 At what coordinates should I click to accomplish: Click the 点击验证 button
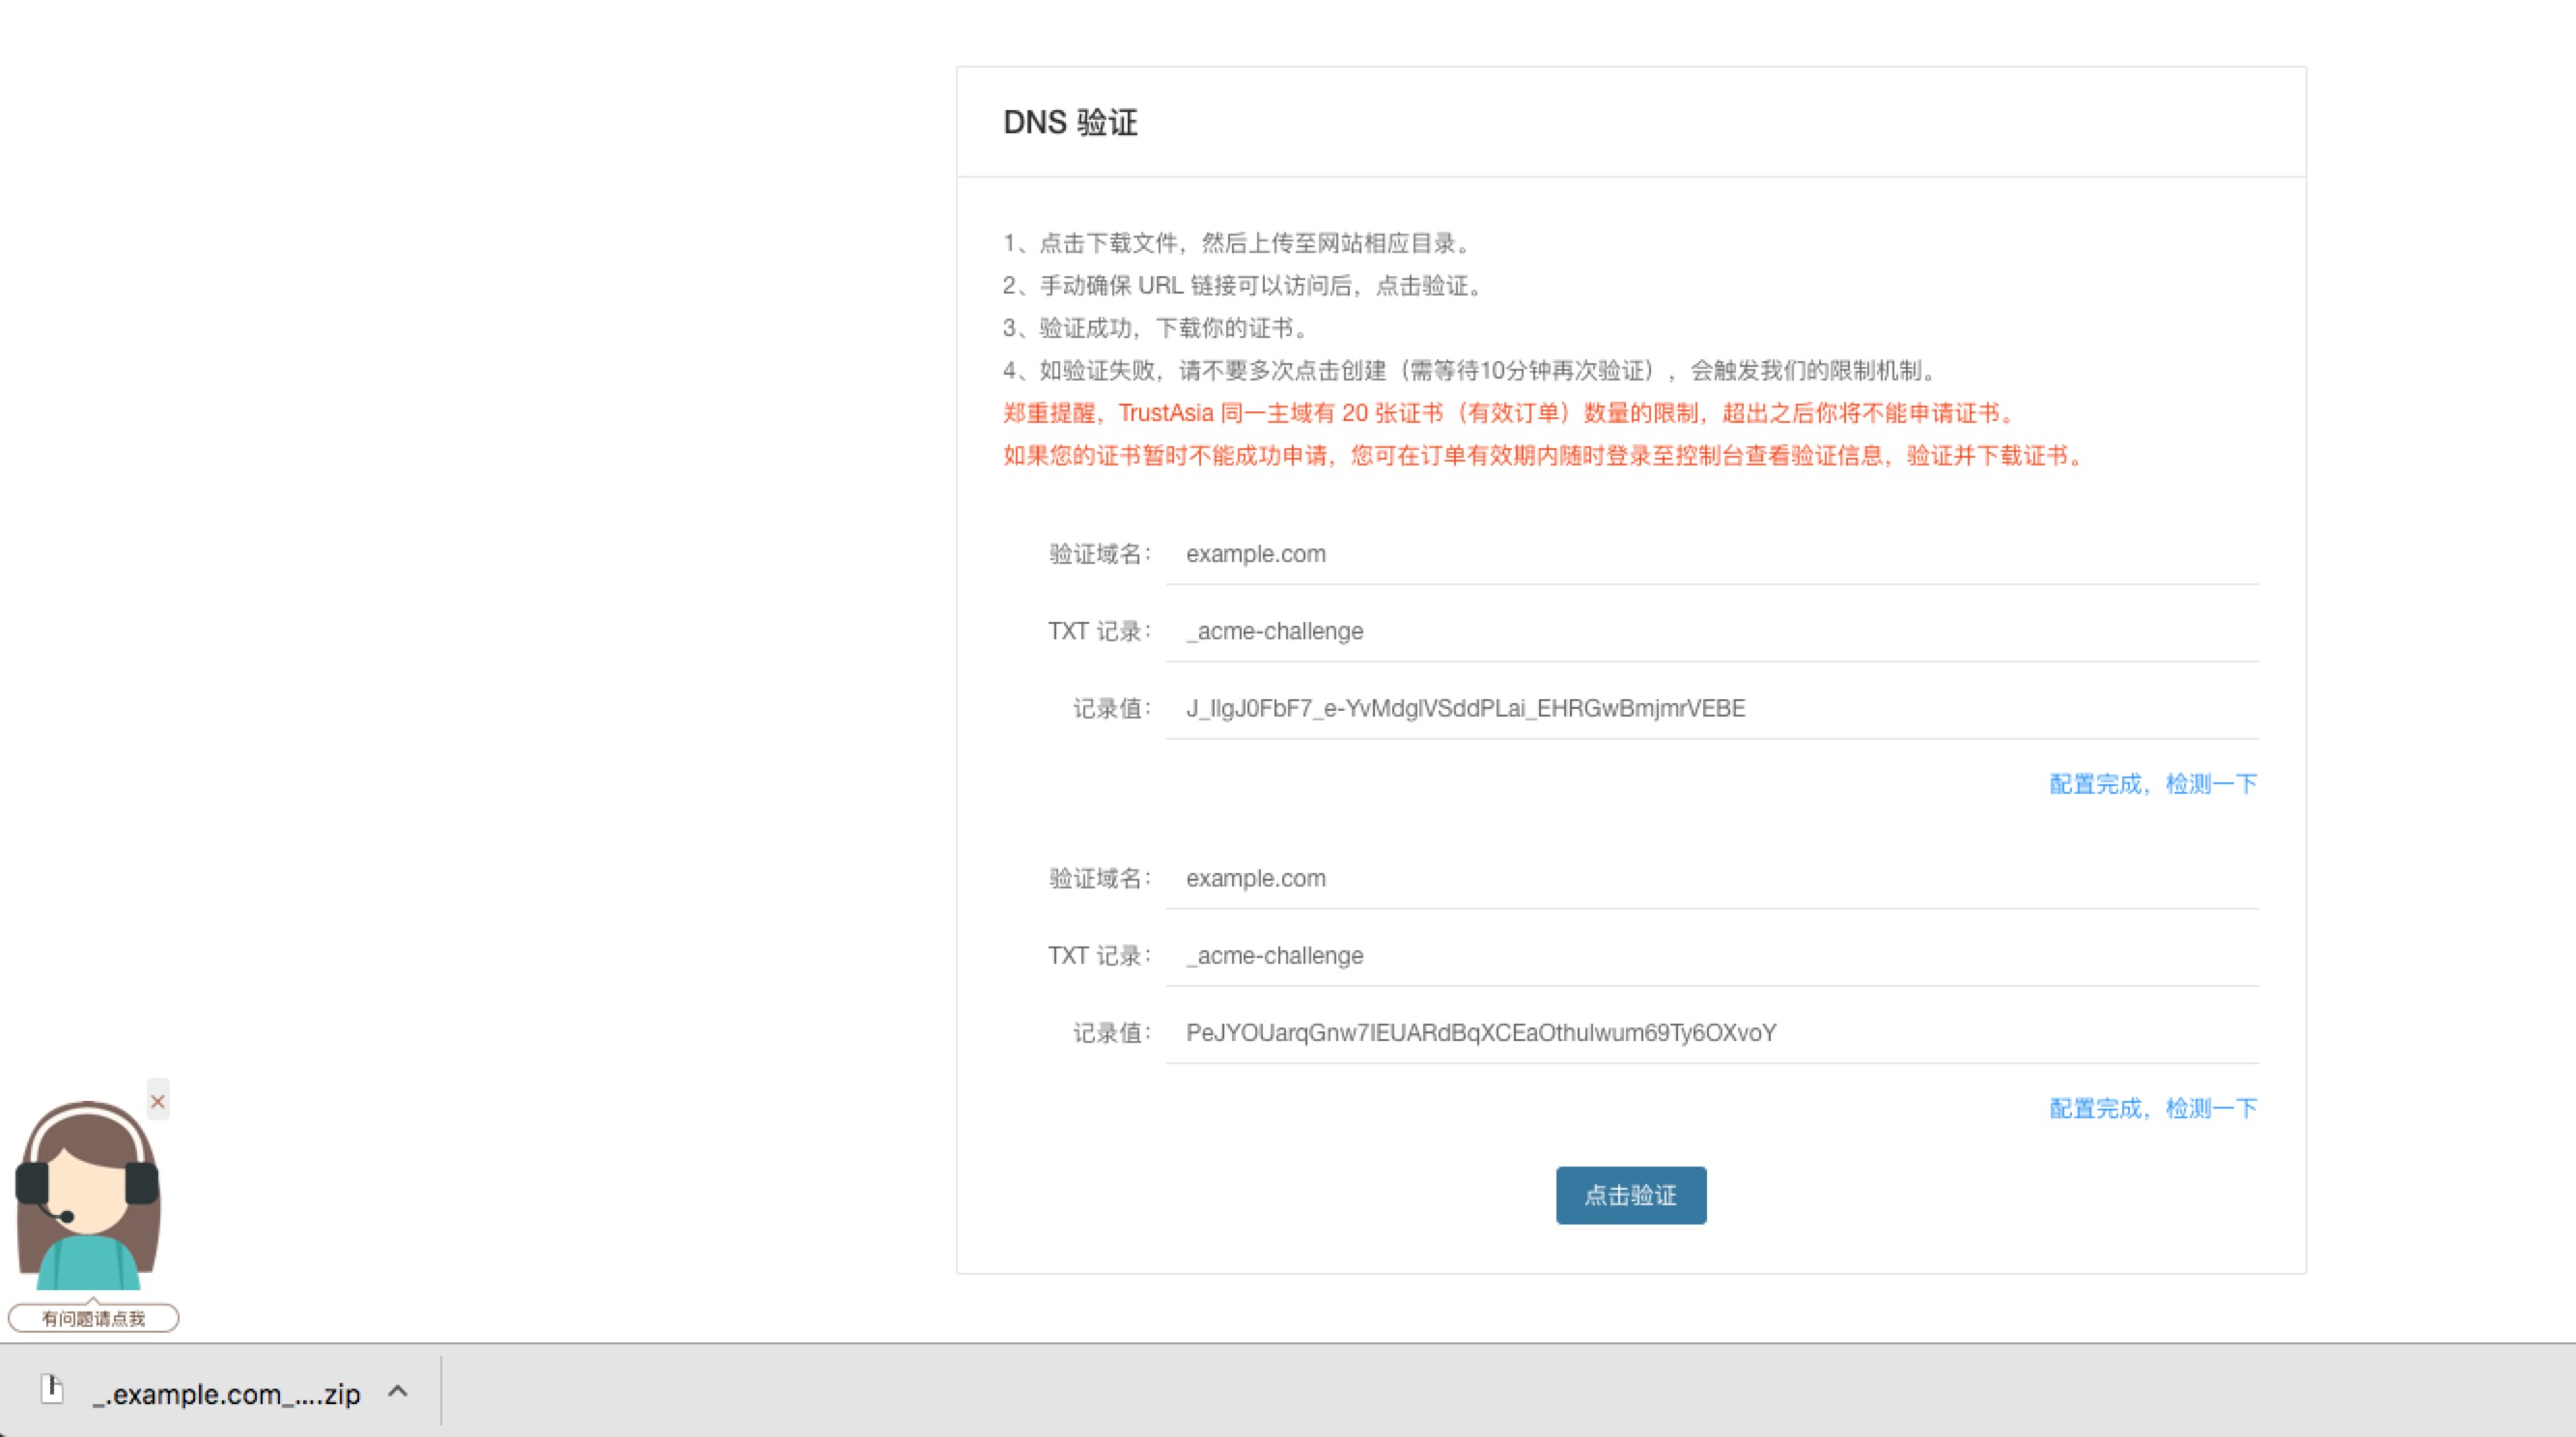point(1630,1195)
